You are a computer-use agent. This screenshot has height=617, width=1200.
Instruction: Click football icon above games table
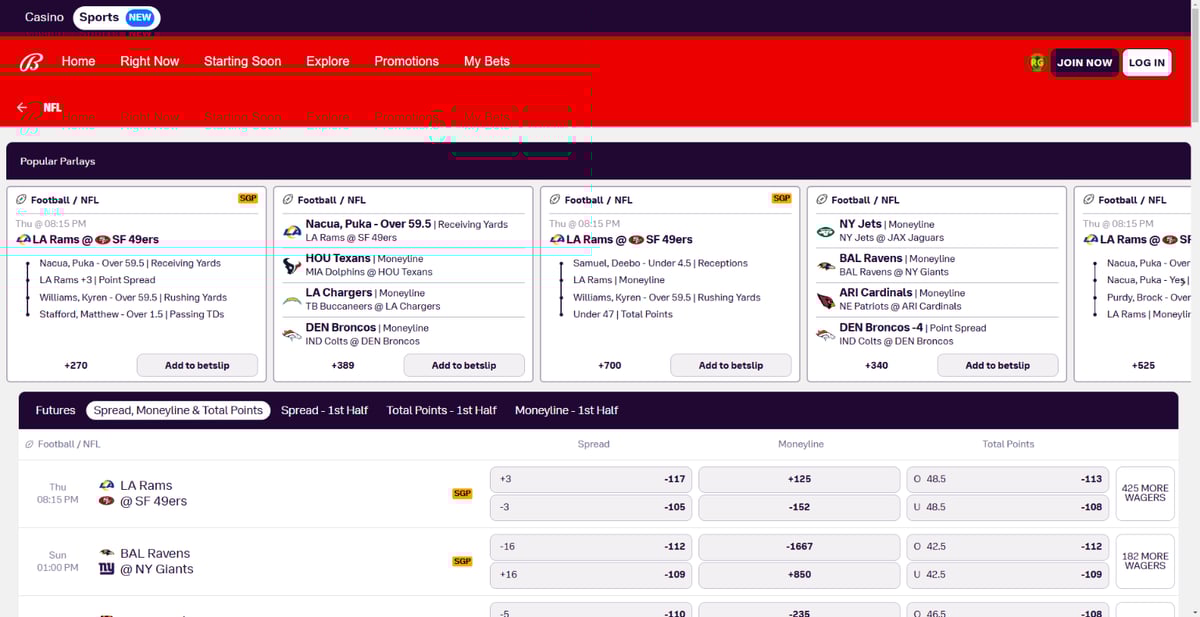point(30,444)
